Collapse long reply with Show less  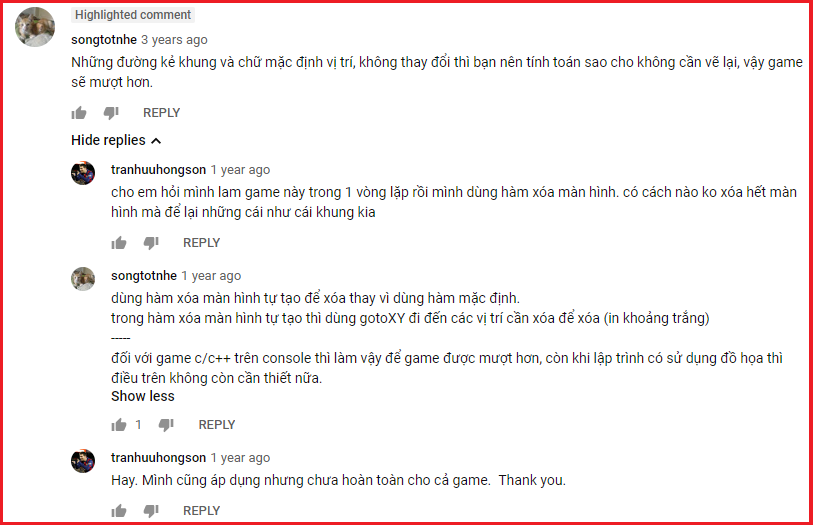tap(143, 396)
